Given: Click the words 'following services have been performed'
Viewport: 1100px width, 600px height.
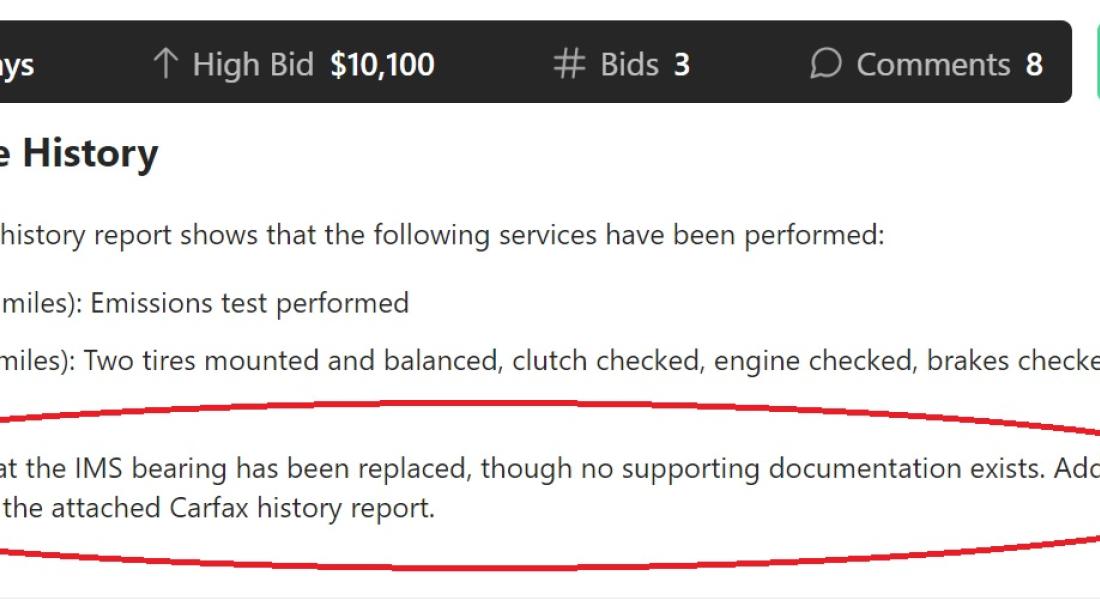Looking at the screenshot, I should point(629,234).
